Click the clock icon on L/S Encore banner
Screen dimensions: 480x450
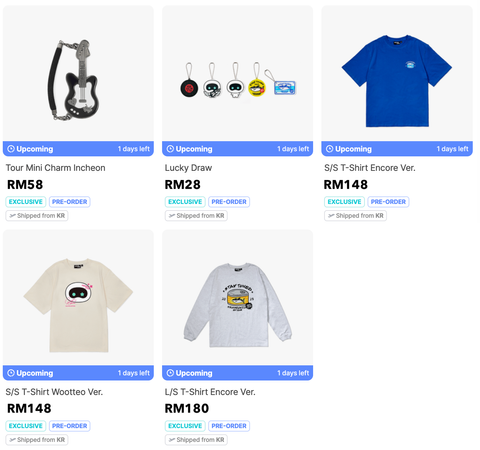[x=170, y=373]
